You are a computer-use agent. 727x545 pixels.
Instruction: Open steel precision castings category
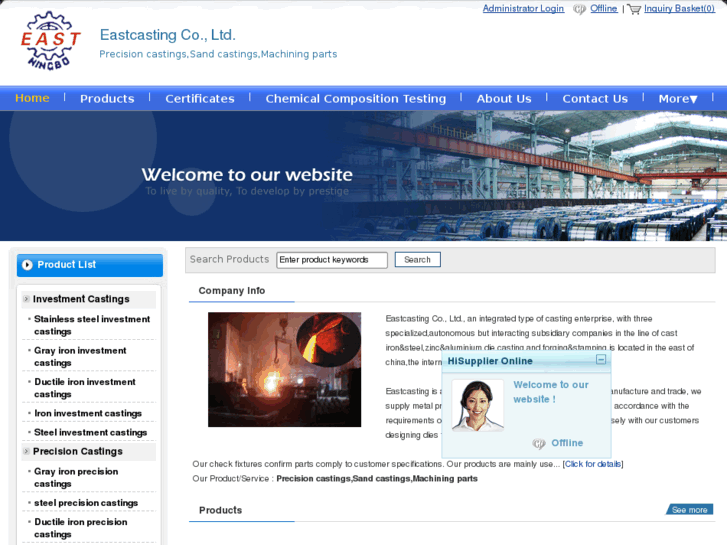click(86, 503)
